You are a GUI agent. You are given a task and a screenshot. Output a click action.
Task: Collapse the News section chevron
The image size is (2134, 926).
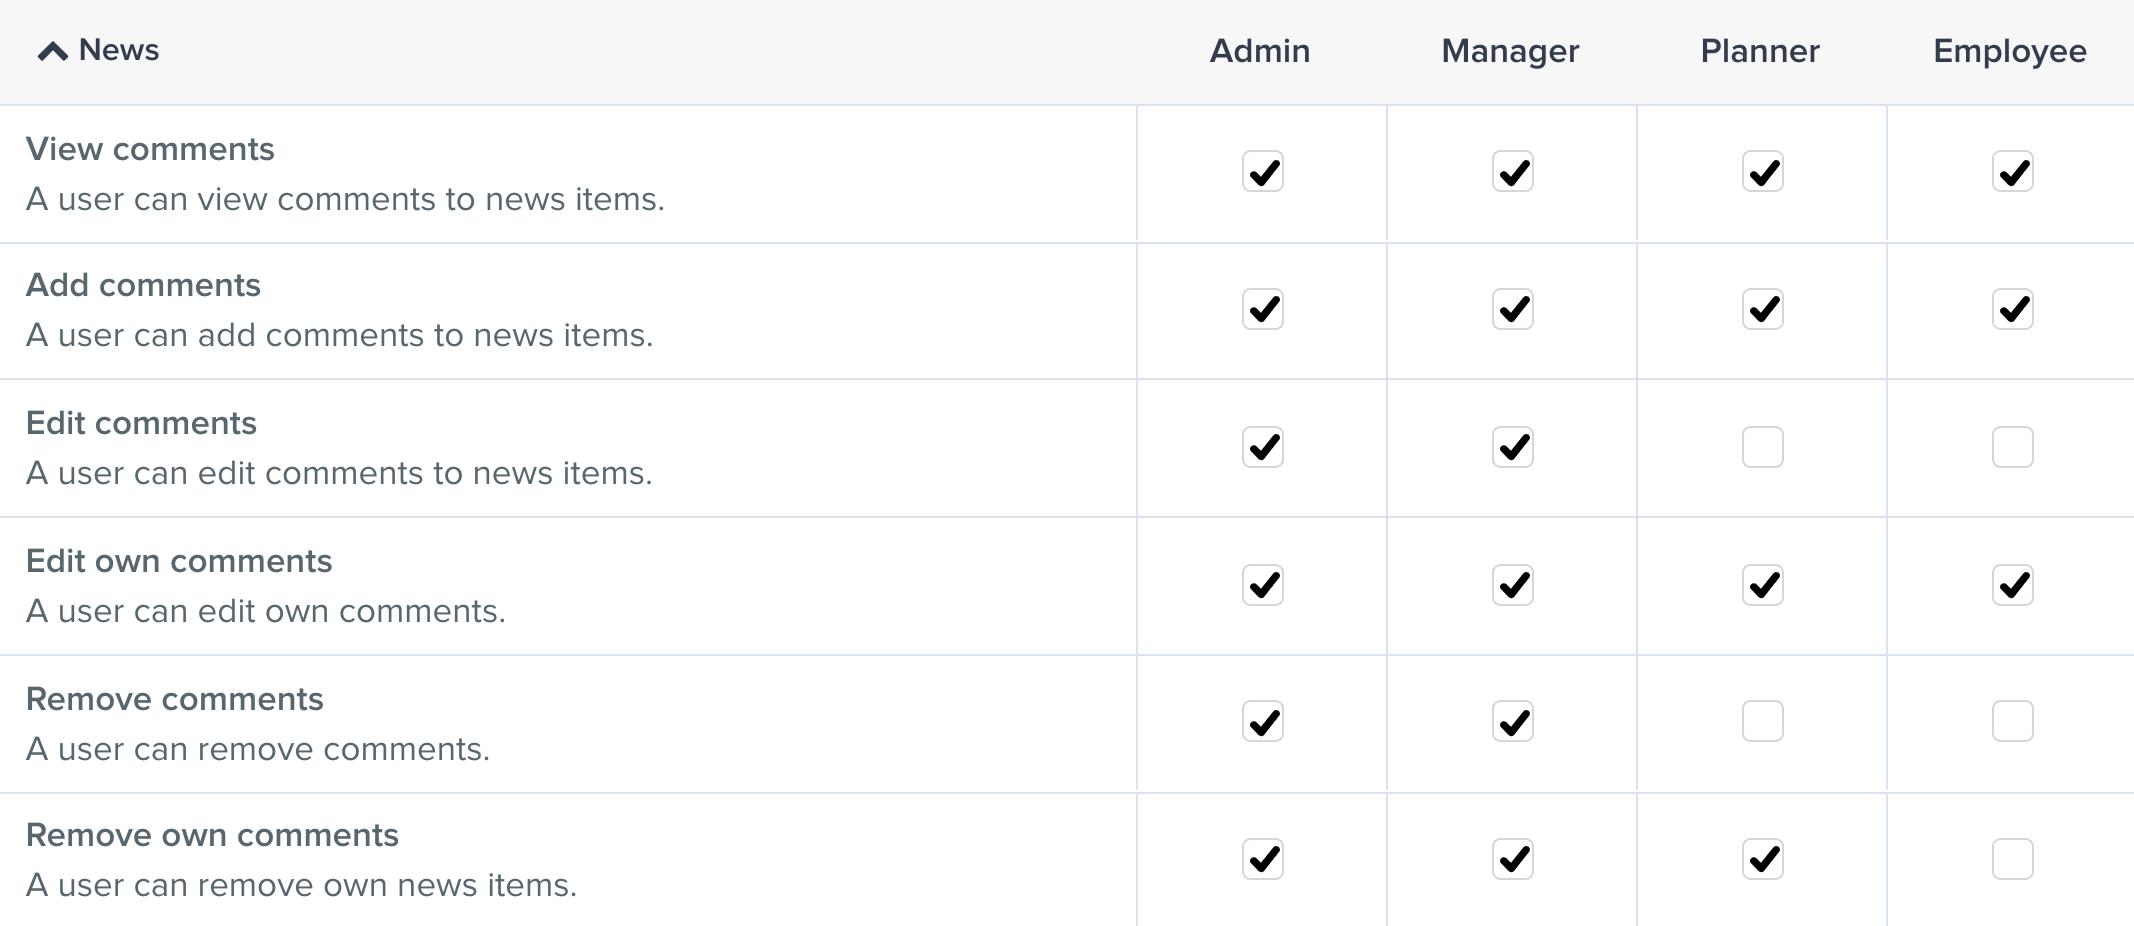coord(53,51)
